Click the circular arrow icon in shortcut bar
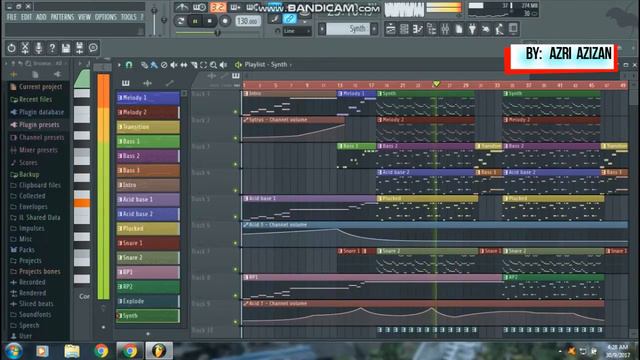Image resolution: width=640 pixels, height=360 pixels. (11, 48)
